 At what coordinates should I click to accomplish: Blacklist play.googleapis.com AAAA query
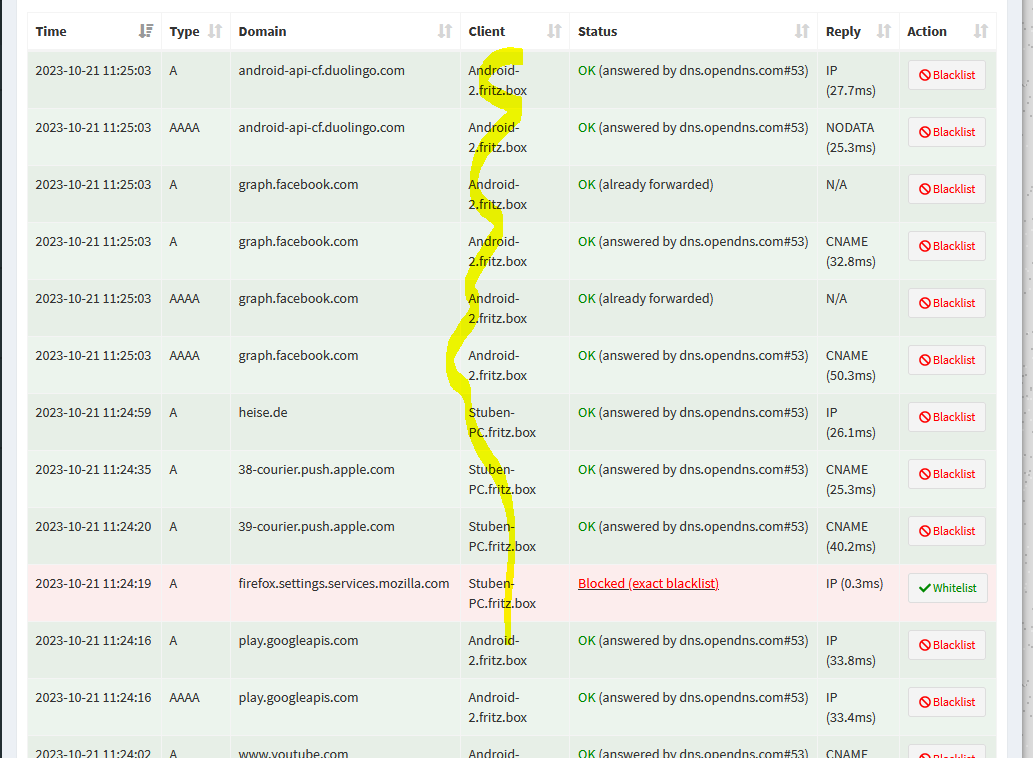point(947,702)
